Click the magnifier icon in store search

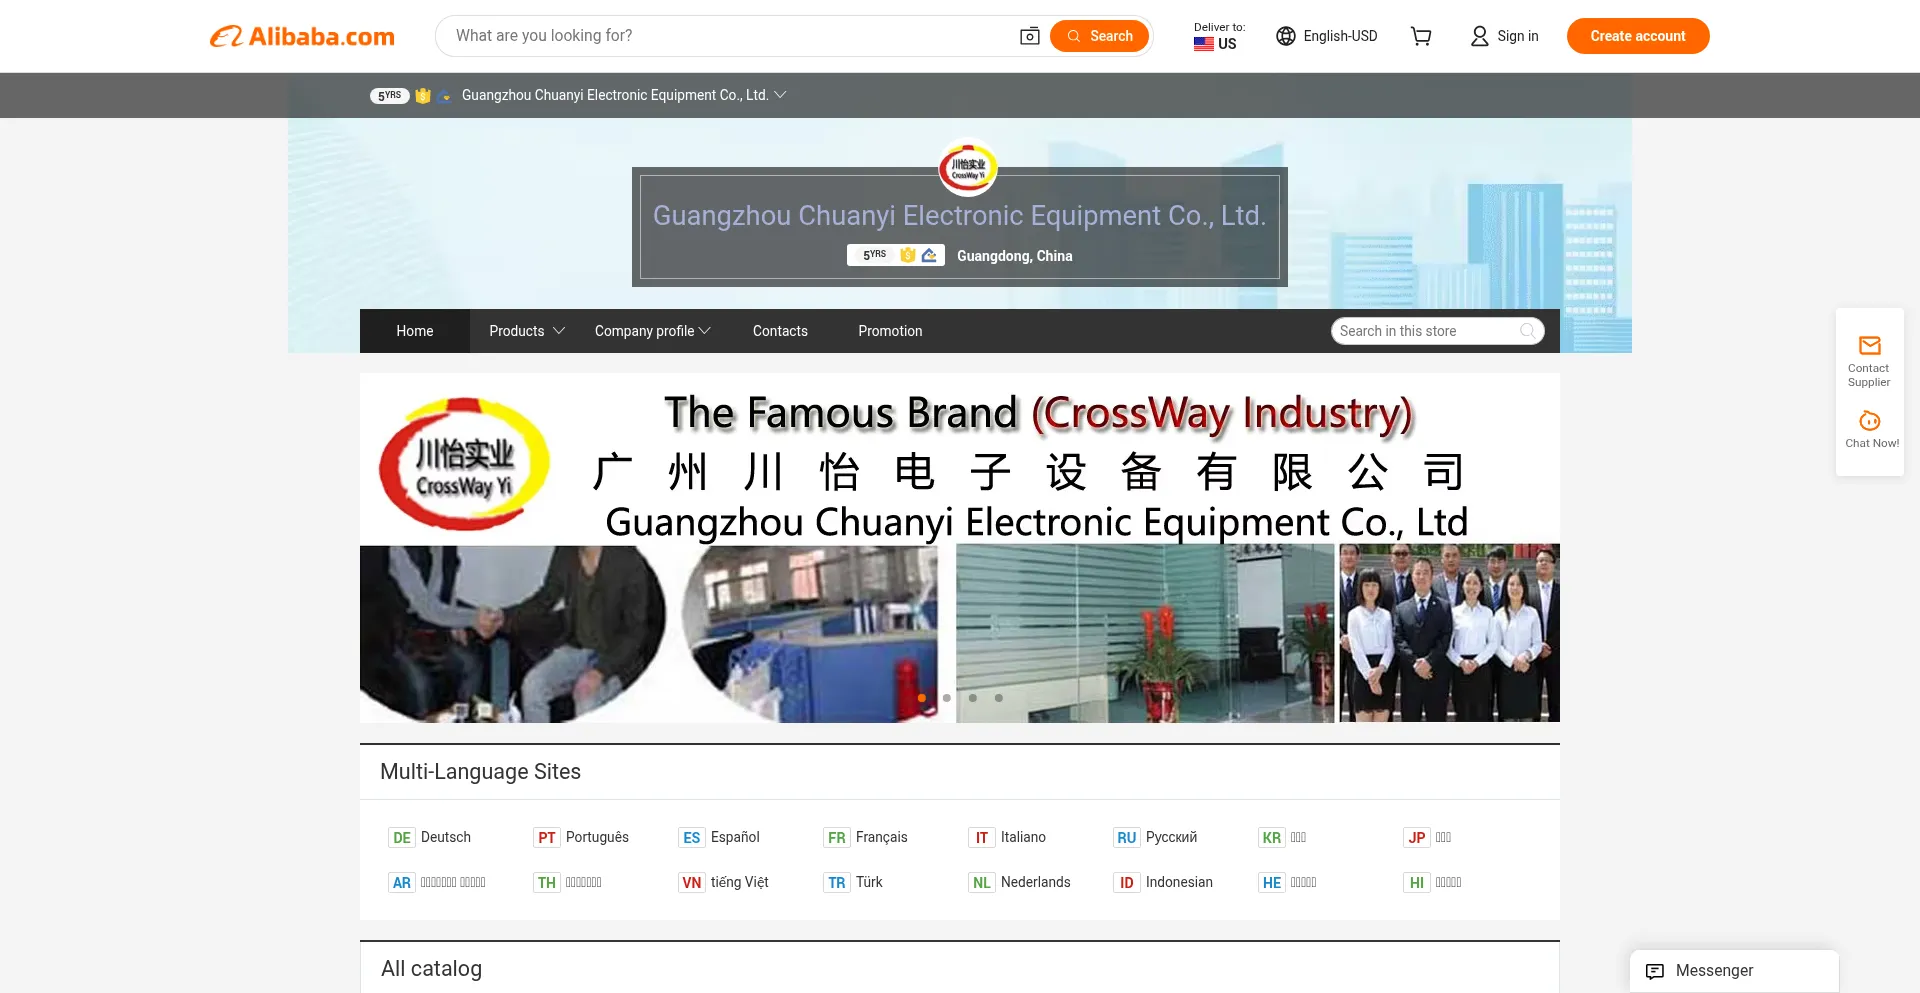click(1527, 331)
